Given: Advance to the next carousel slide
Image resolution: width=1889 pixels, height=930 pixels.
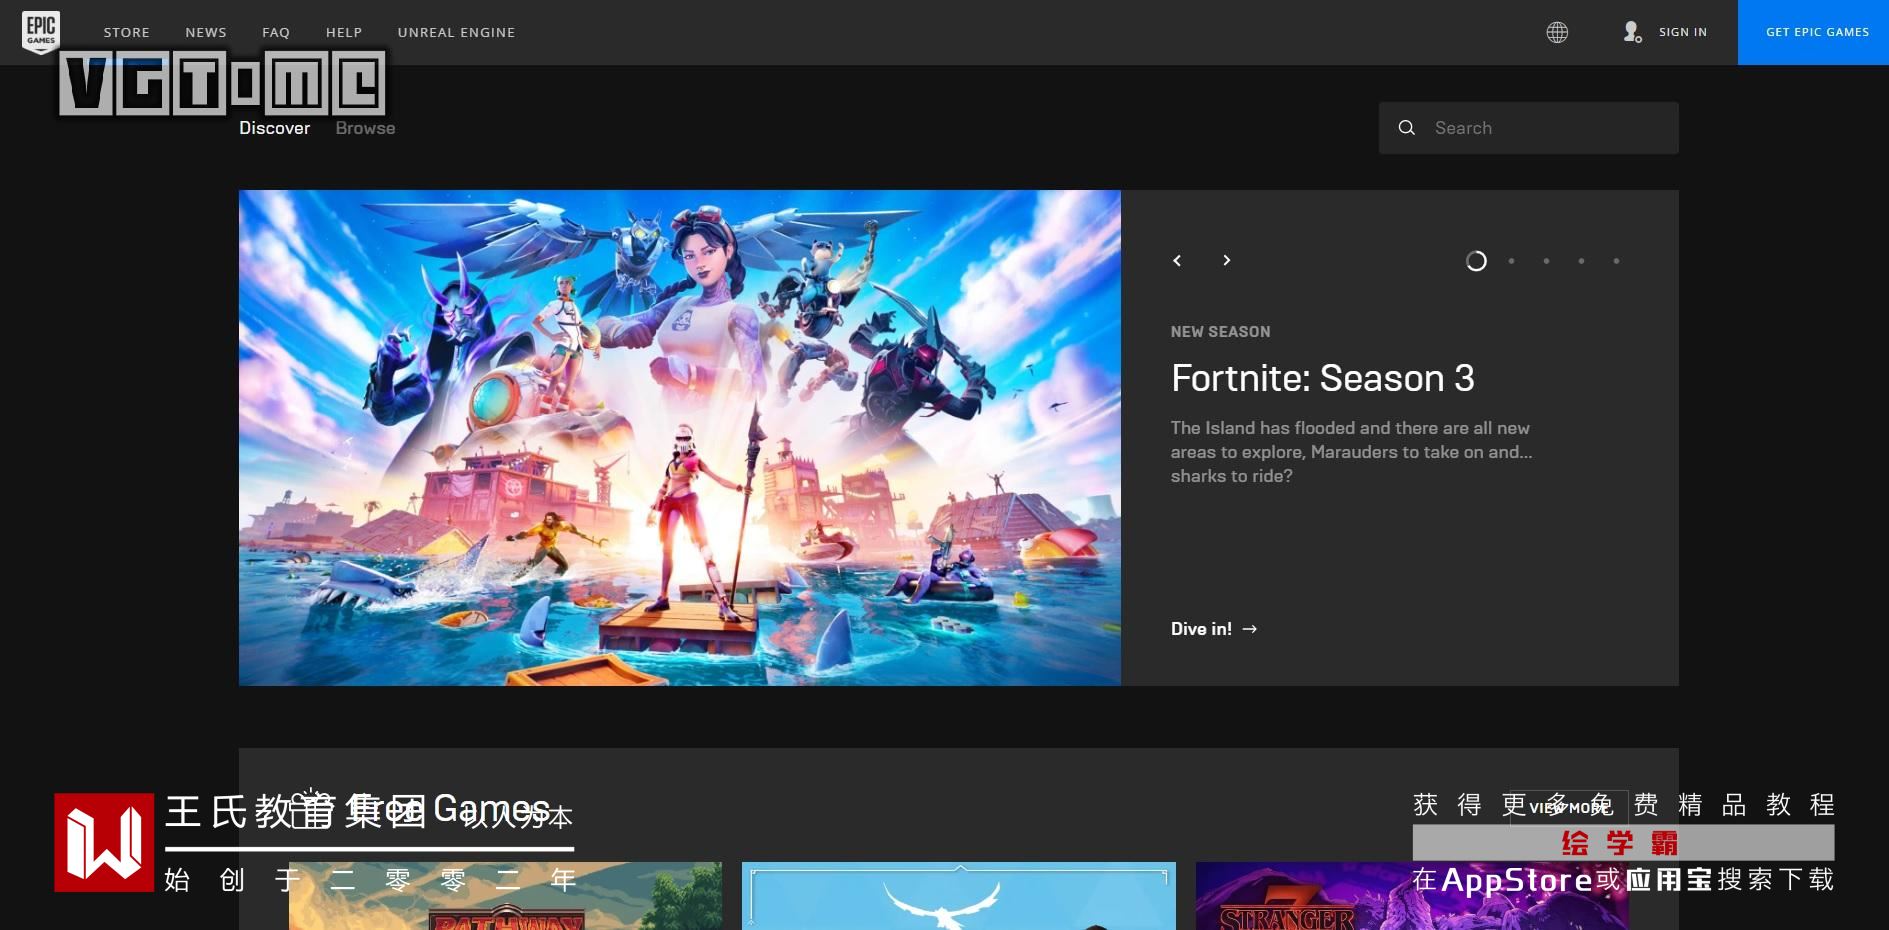Looking at the screenshot, I should [x=1226, y=261].
